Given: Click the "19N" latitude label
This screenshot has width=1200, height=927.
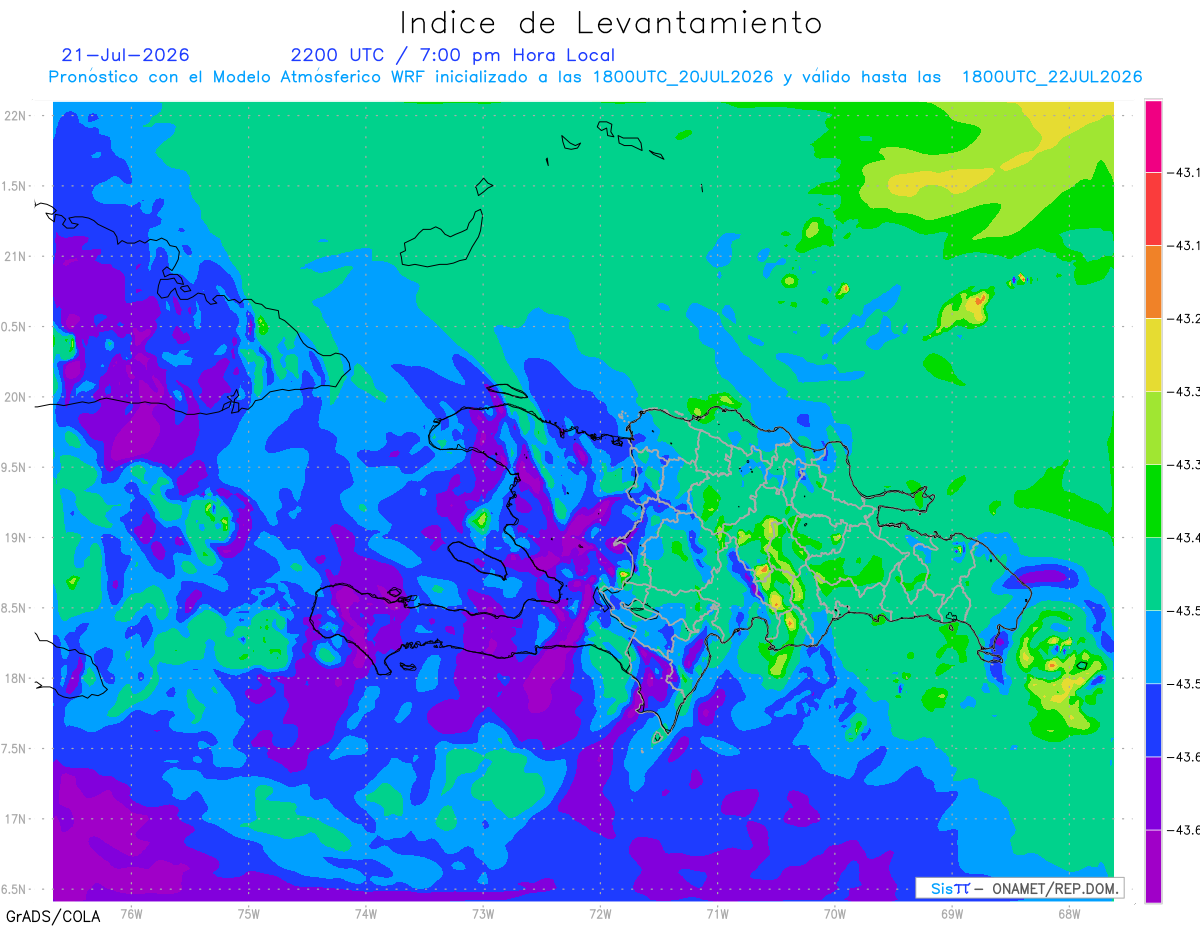Looking at the screenshot, I should coord(16,537).
